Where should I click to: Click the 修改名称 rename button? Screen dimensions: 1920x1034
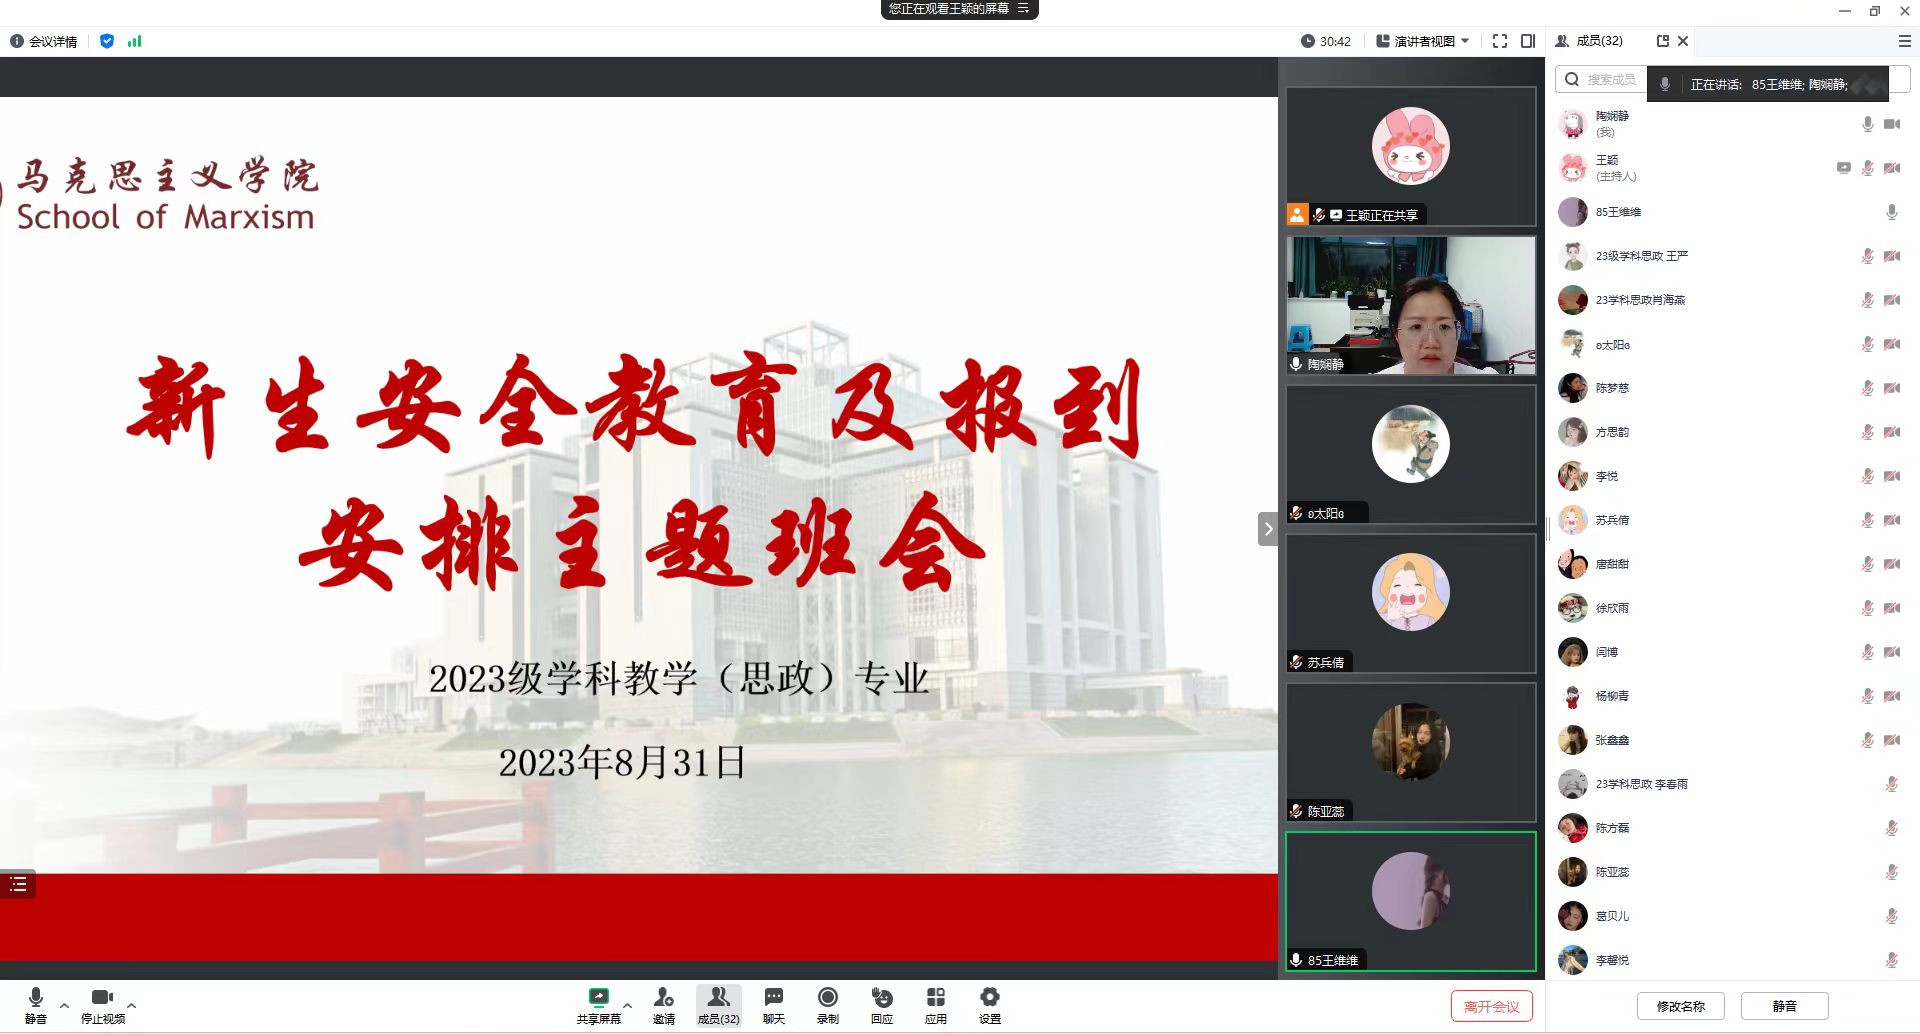pyautogui.click(x=1680, y=1006)
